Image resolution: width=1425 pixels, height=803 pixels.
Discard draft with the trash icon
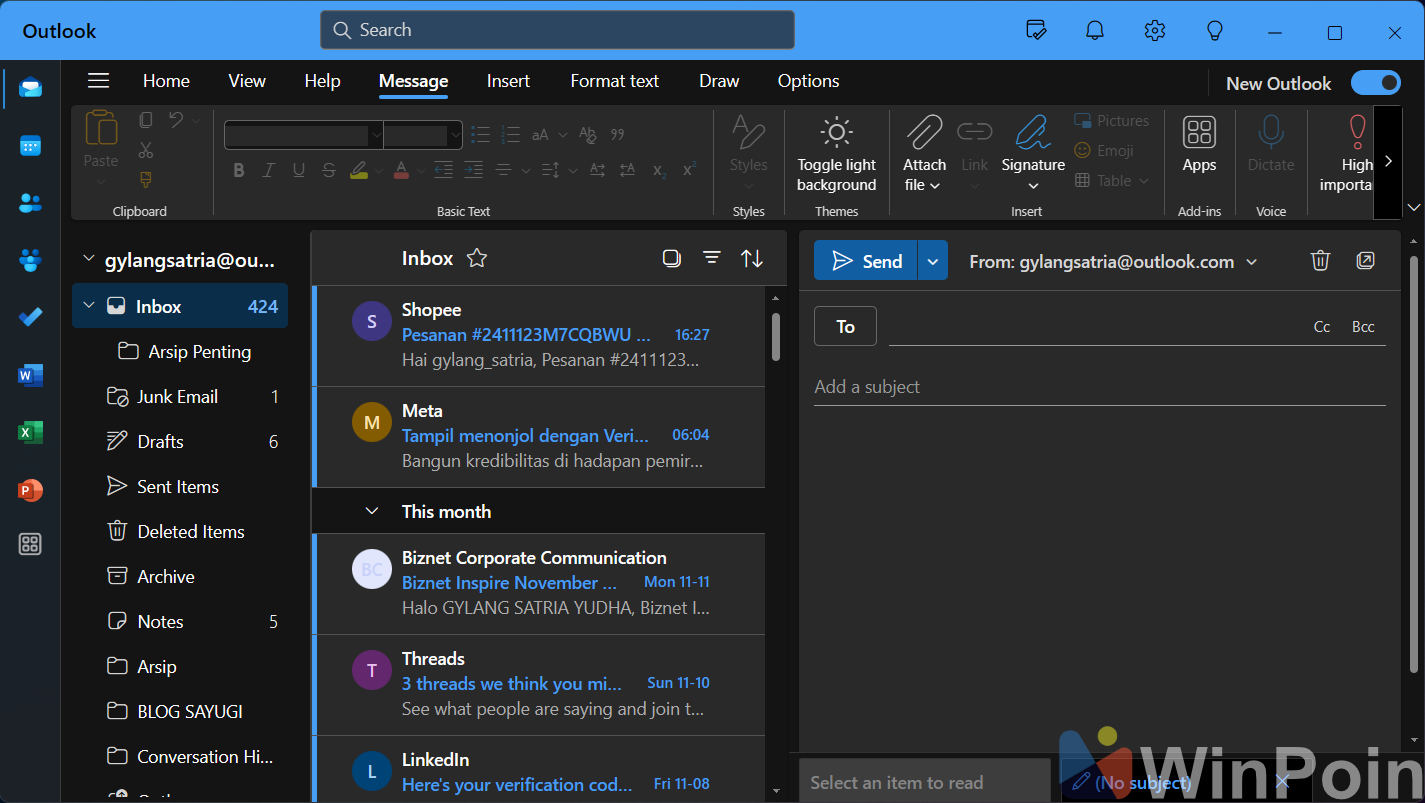pyautogui.click(x=1320, y=261)
